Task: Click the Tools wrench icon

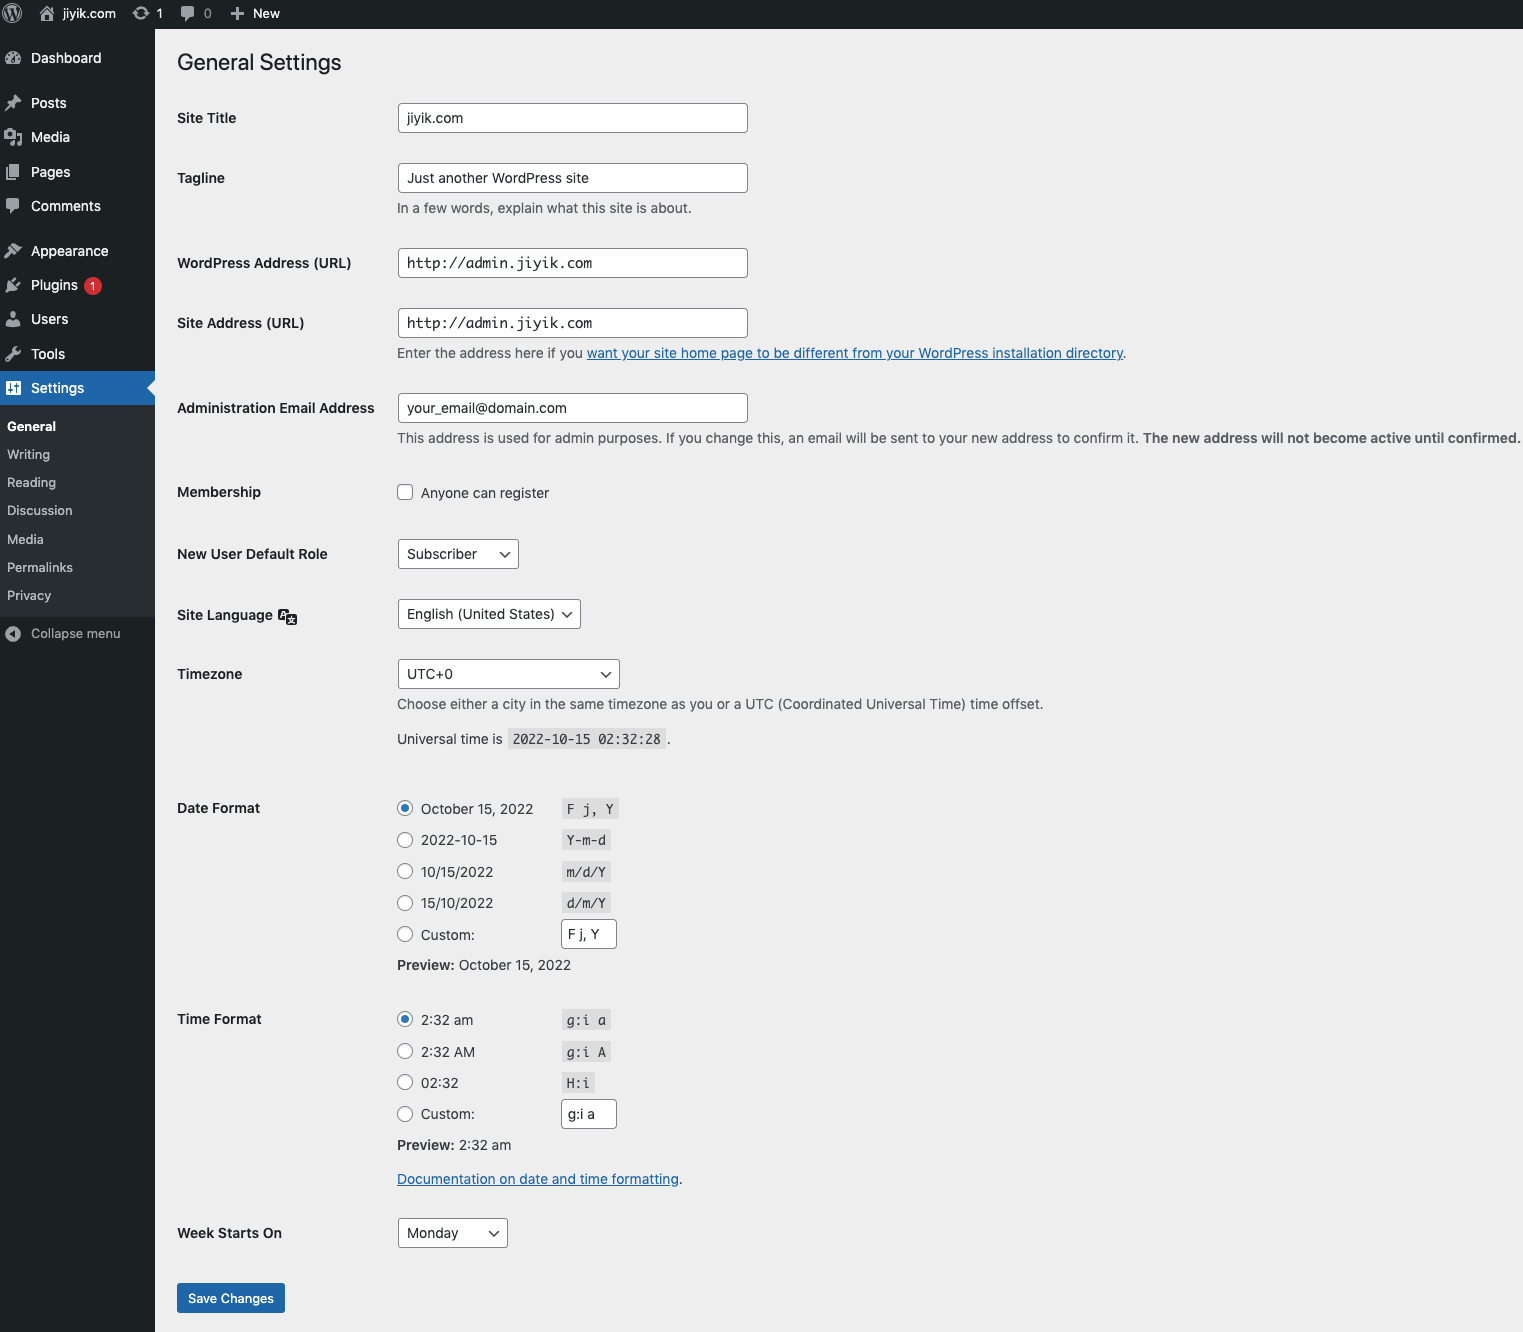Action: 13,354
